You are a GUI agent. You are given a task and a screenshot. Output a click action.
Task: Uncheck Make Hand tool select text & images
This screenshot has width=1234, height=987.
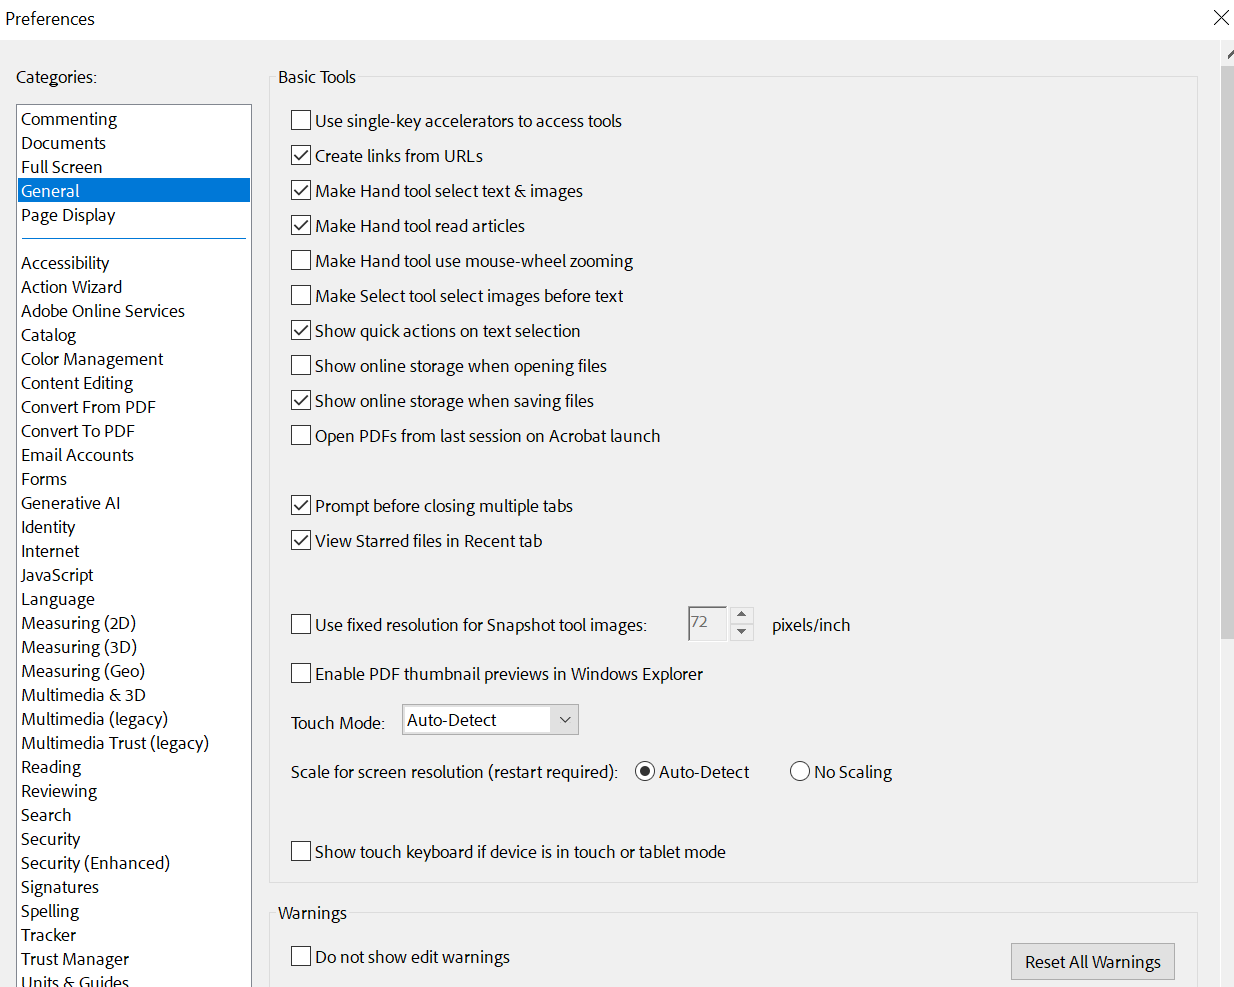(x=301, y=190)
